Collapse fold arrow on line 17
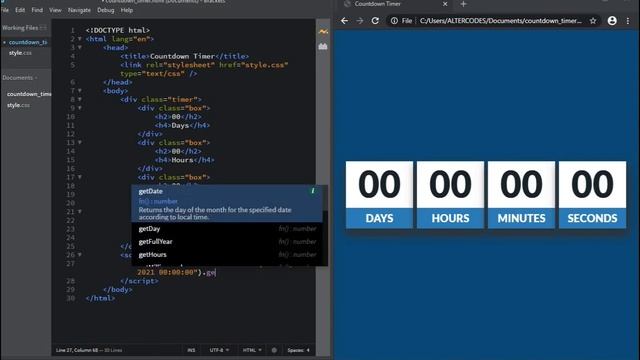The image size is (640, 360). (x=80, y=177)
